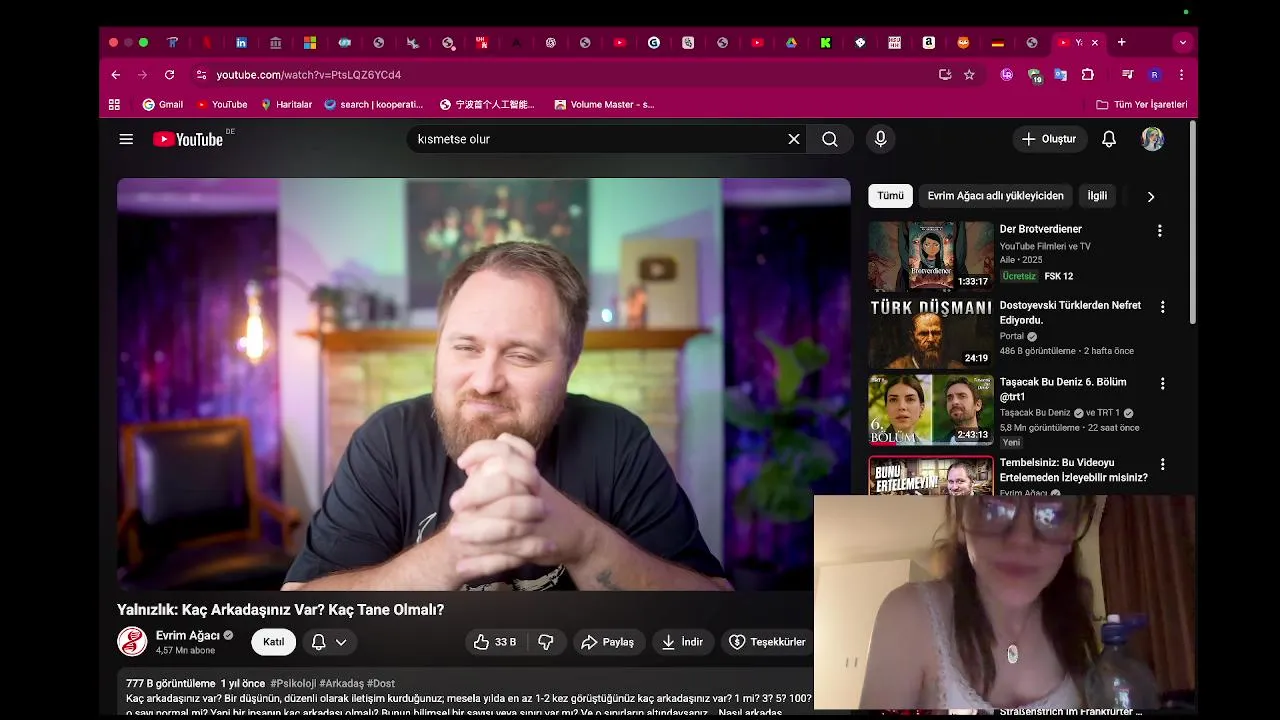Open the Gmail bookmark
The width and height of the screenshot is (1280, 720).
pyautogui.click(x=162, y=104)
